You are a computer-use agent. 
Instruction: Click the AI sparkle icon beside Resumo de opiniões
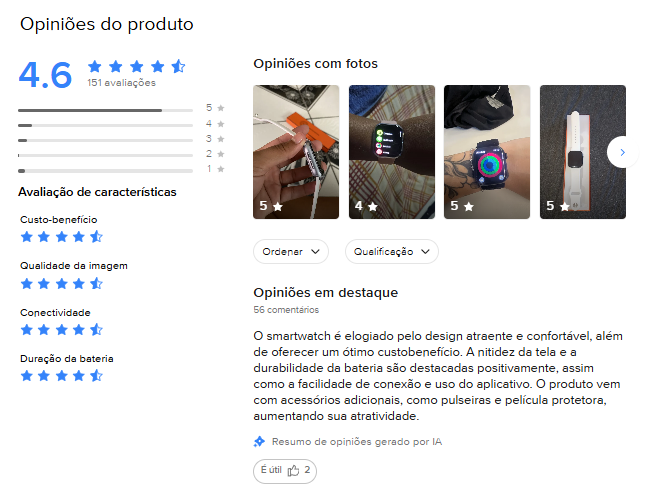(x=260, y=442)
